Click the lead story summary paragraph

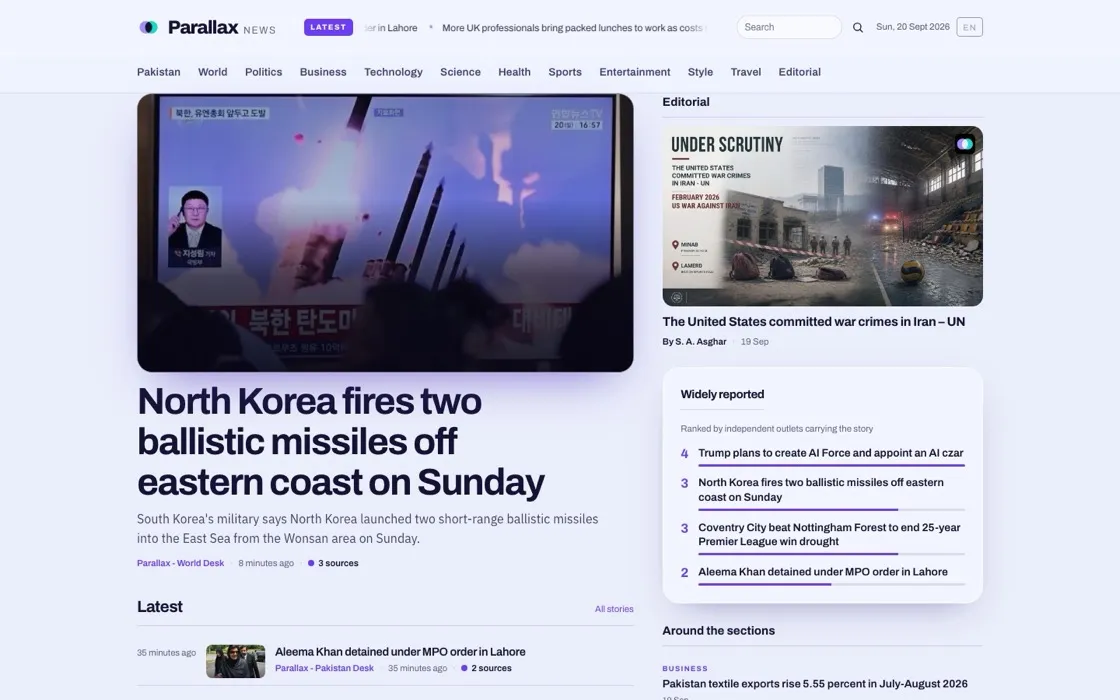(x=368, y=529)
